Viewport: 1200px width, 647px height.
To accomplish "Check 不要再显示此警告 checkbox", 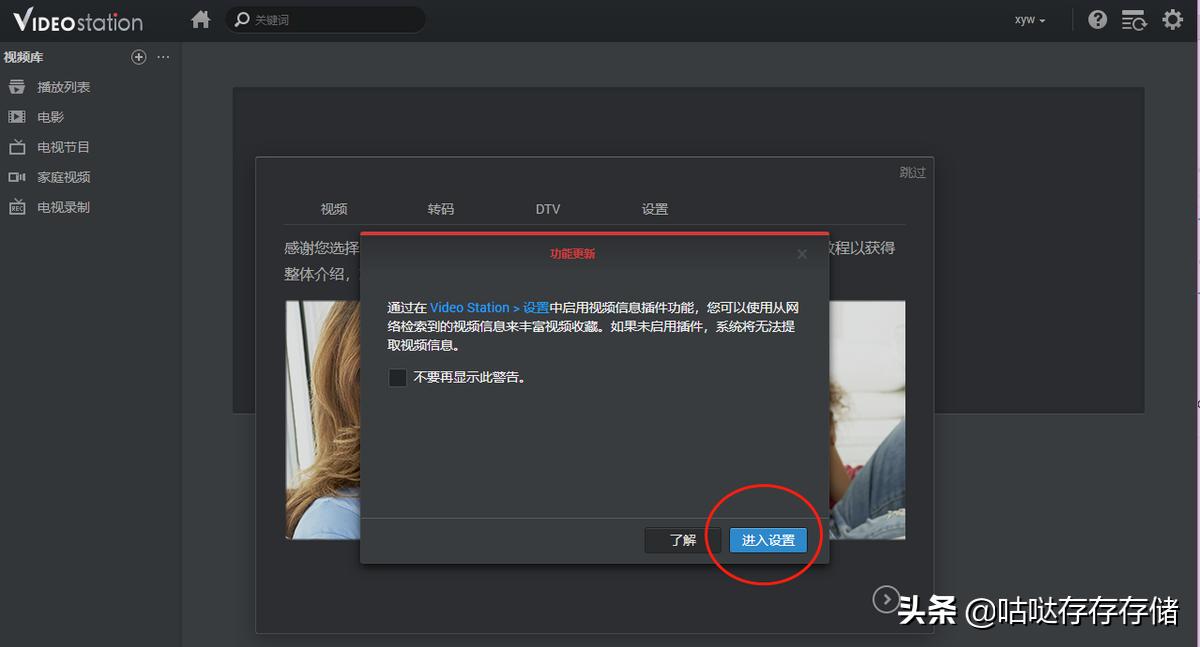I will [396, 378].
